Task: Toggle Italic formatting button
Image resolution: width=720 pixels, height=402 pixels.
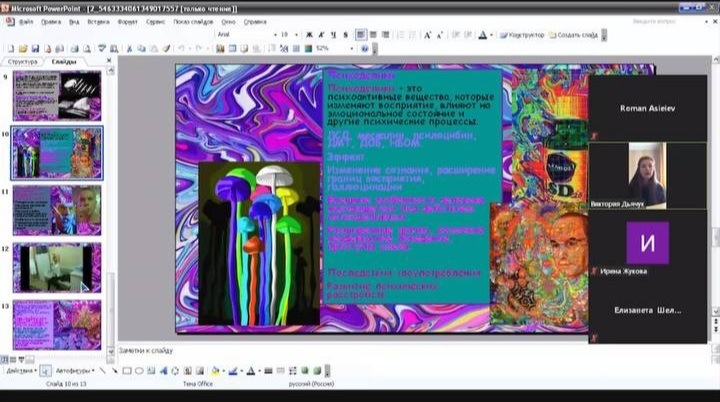Action: (316, 34)
